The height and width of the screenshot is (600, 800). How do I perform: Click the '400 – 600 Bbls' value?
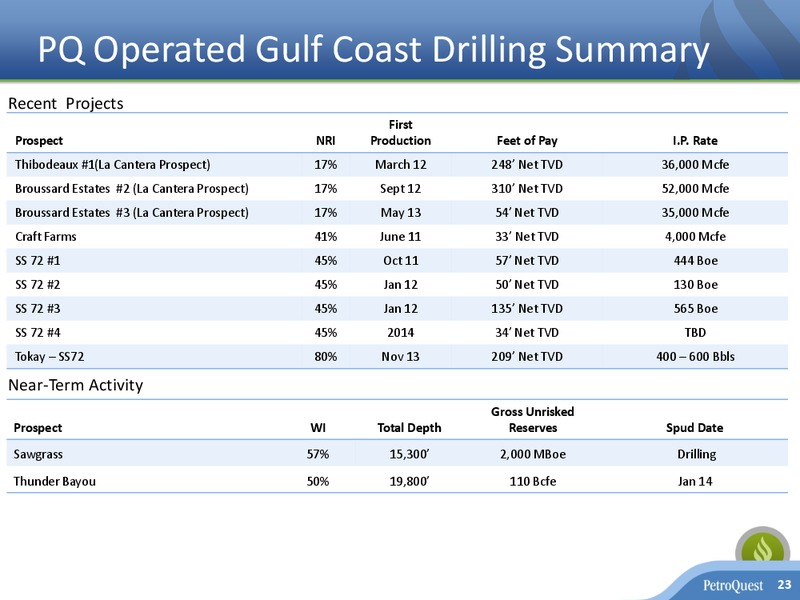click(695, 357)
